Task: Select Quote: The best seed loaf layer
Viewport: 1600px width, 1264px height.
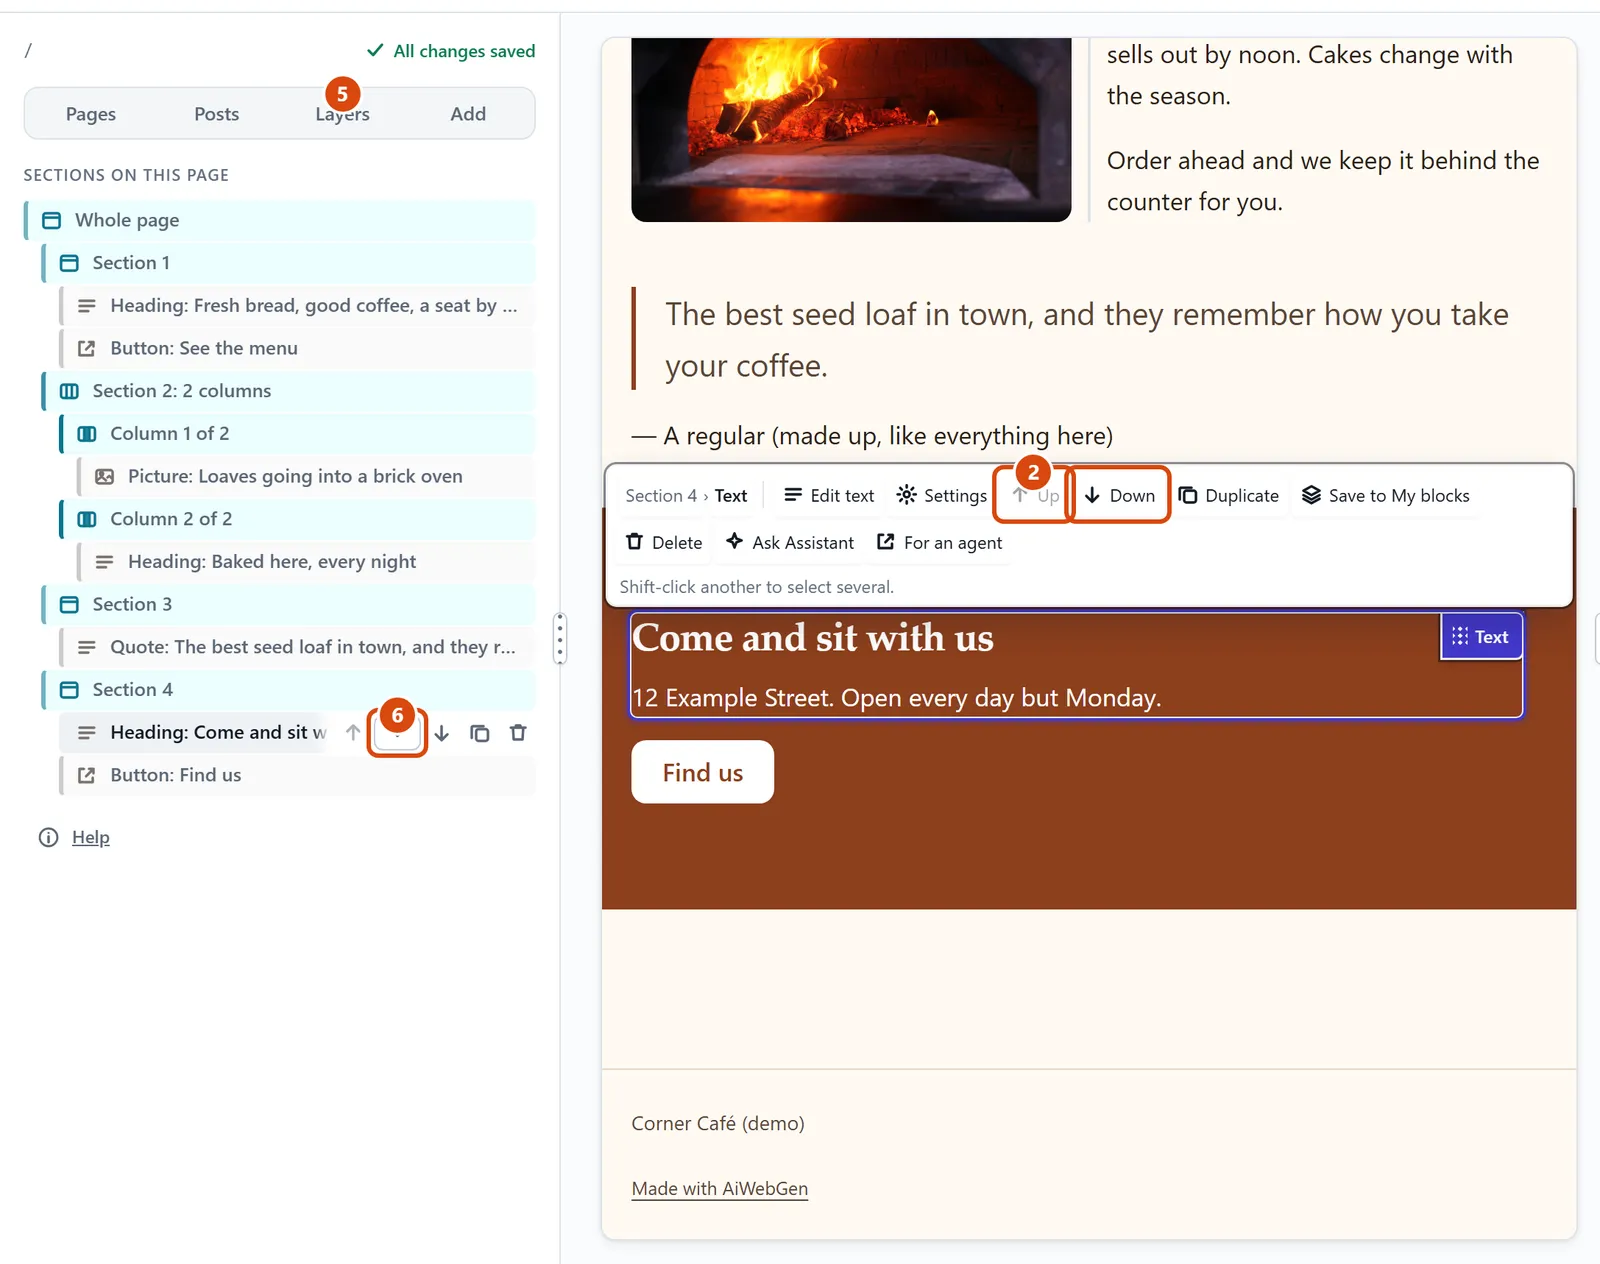Action: pyautogui.click(x=298, y=647)
